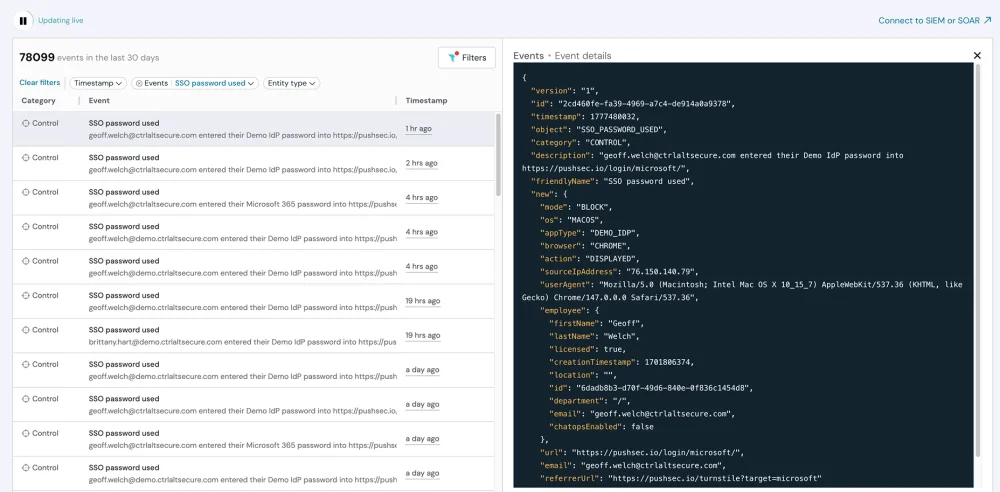1000x492 pixels.
Task: Click Clear filters link
Action: [x=40, y=82]
